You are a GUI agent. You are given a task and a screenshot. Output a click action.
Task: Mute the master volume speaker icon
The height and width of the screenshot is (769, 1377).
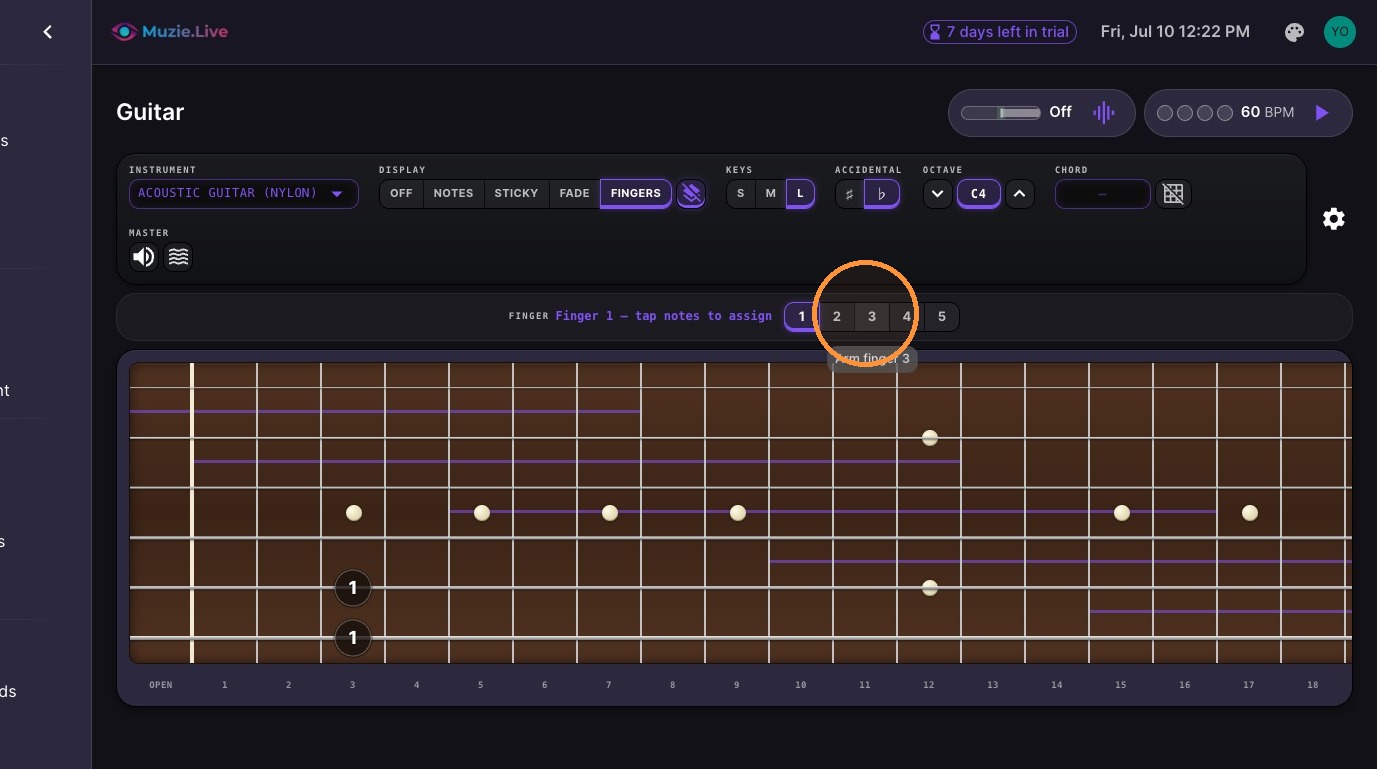(x=144, y=257)
